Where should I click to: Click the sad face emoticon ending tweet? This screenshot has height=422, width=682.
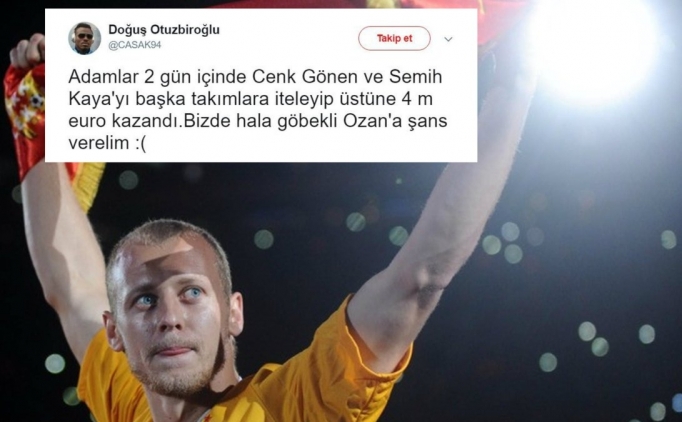[x=140, y=143]
